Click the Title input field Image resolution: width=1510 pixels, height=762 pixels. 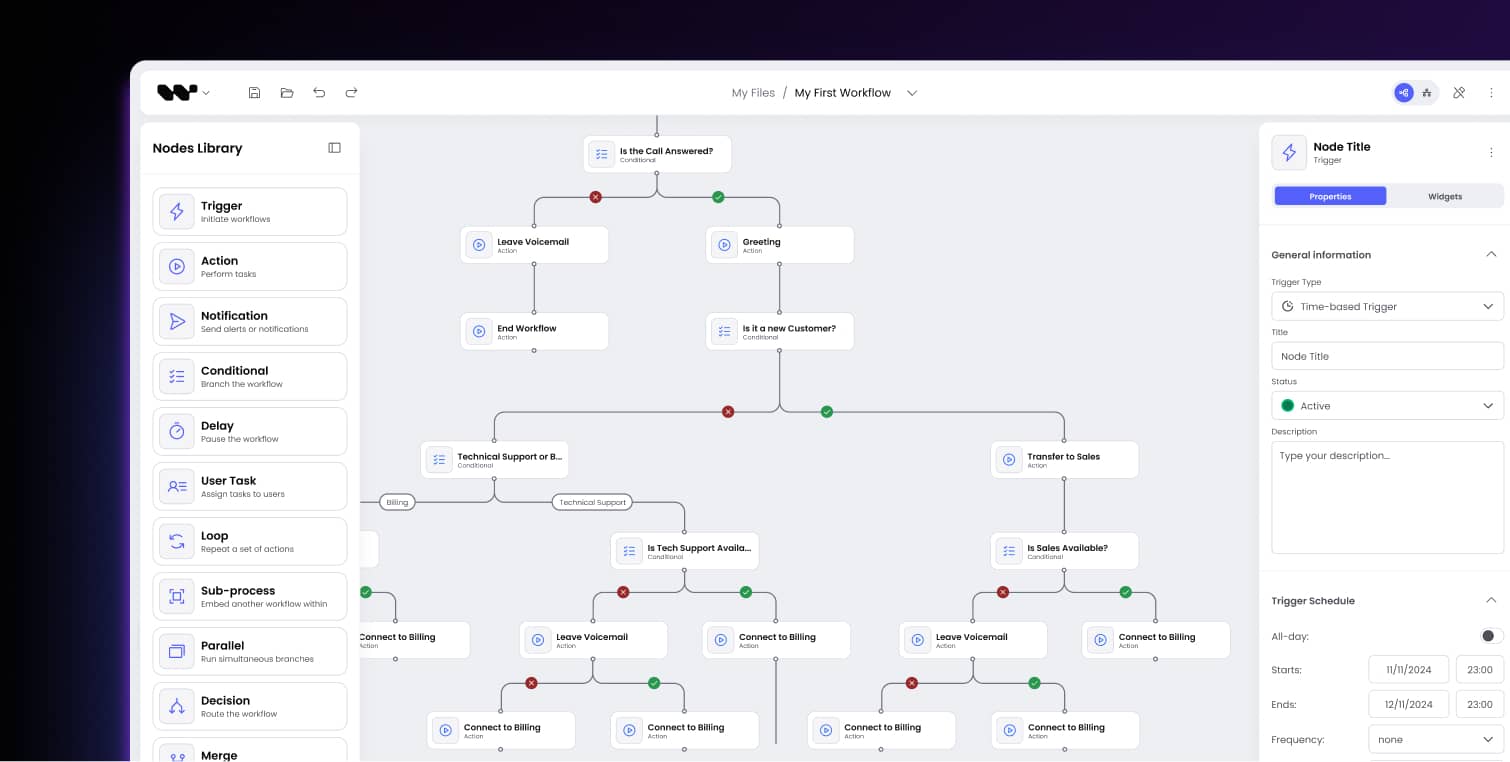pyautogui.click(x=1387, y=356)
